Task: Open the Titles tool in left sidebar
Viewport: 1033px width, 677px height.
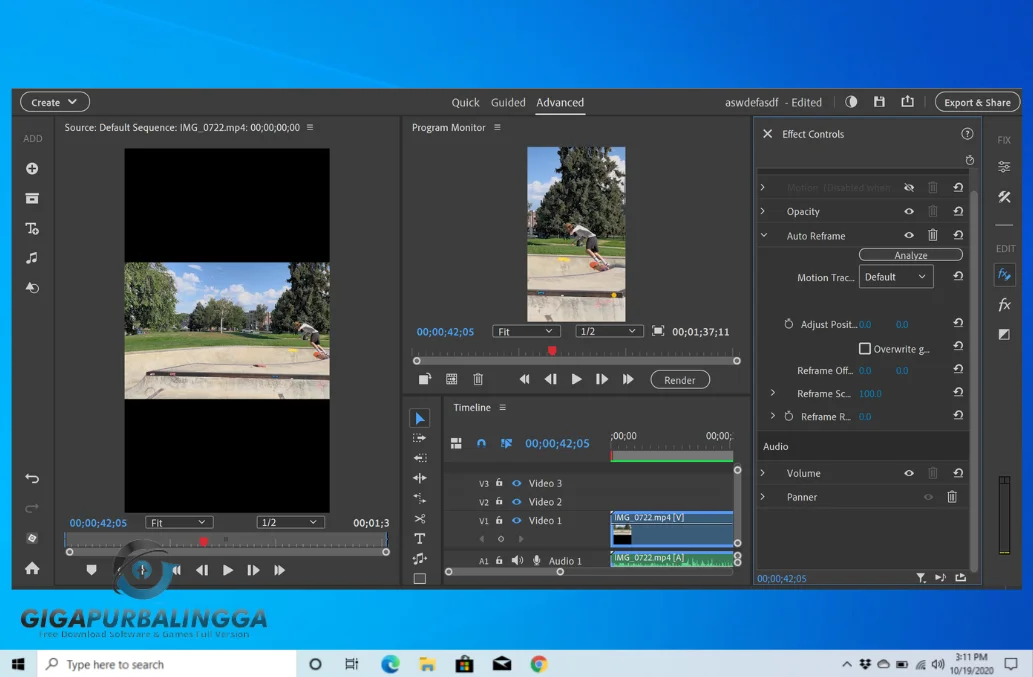Action: (32, 229)
